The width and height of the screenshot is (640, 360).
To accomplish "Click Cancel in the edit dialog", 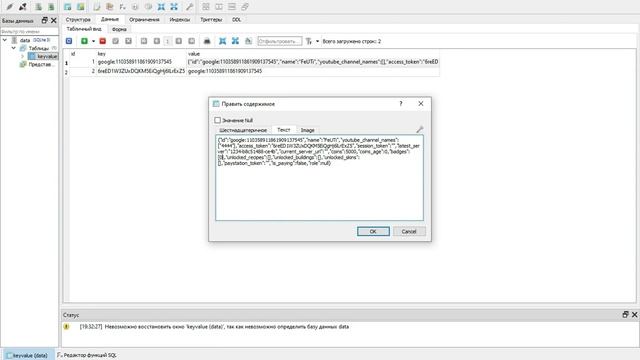I will (409, 231).
